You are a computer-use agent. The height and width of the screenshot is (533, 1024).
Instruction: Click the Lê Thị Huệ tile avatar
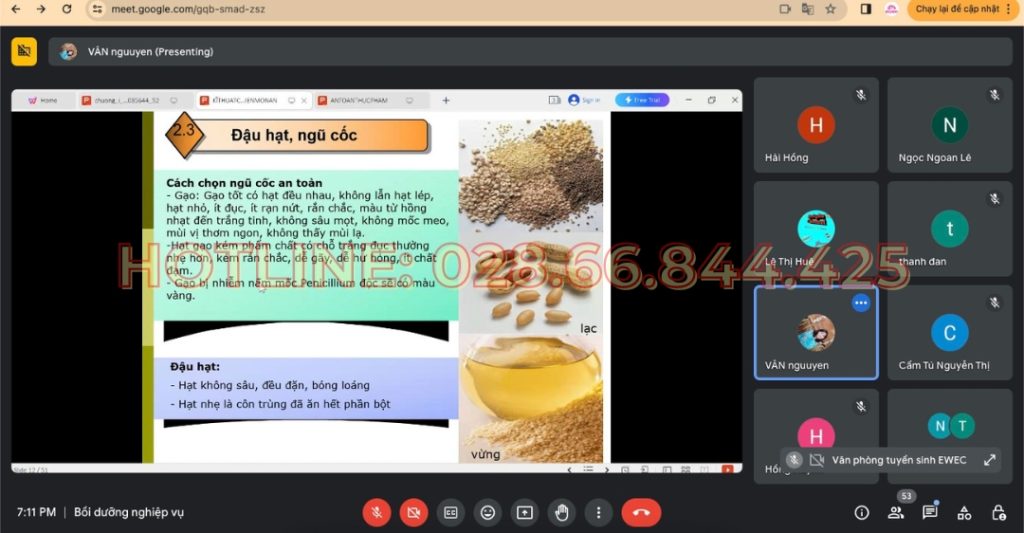click(816, 229)
